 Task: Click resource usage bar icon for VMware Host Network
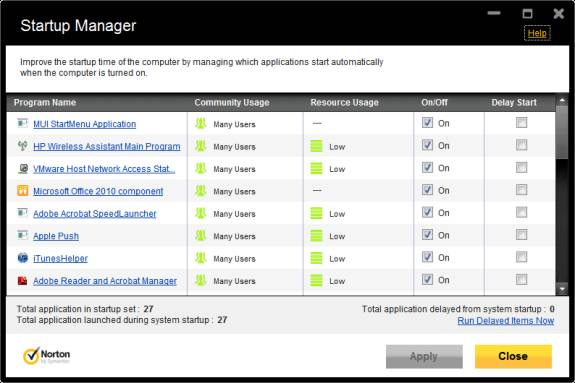[316, 168]
